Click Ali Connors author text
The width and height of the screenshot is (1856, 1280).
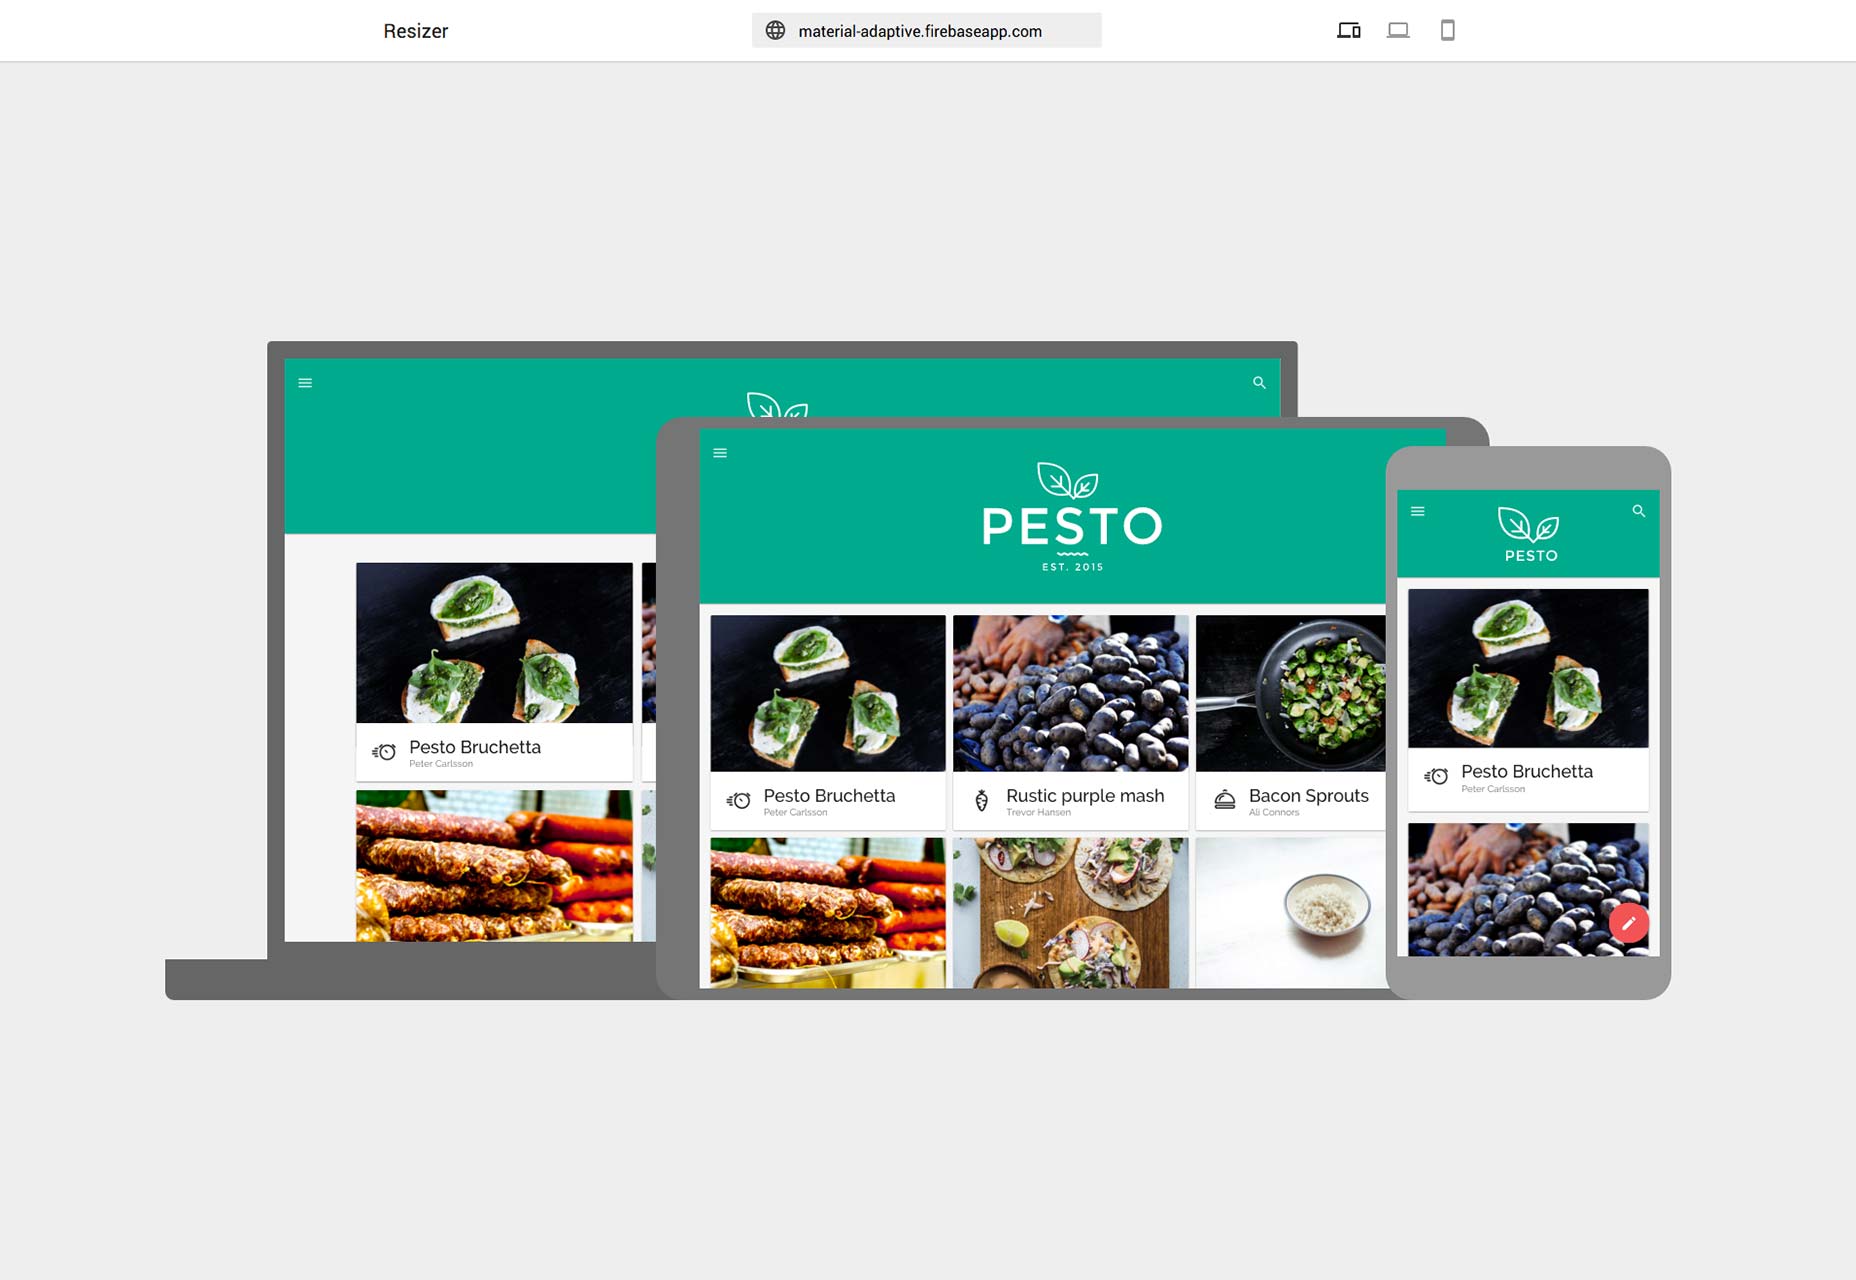(1274, 812)
